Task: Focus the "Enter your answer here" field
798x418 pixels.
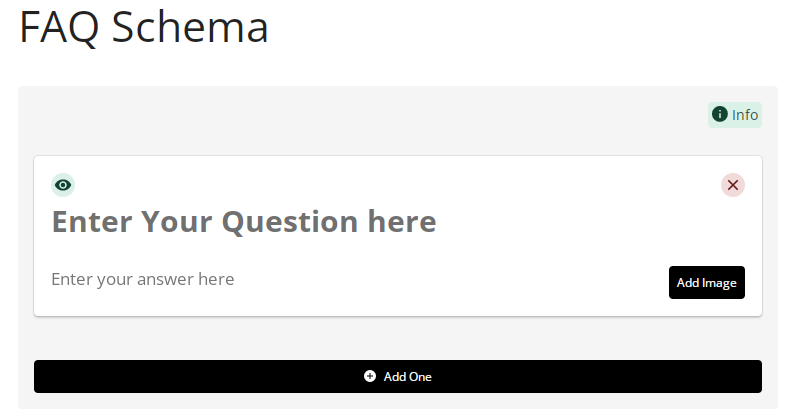Action: (x=143, y=279)
